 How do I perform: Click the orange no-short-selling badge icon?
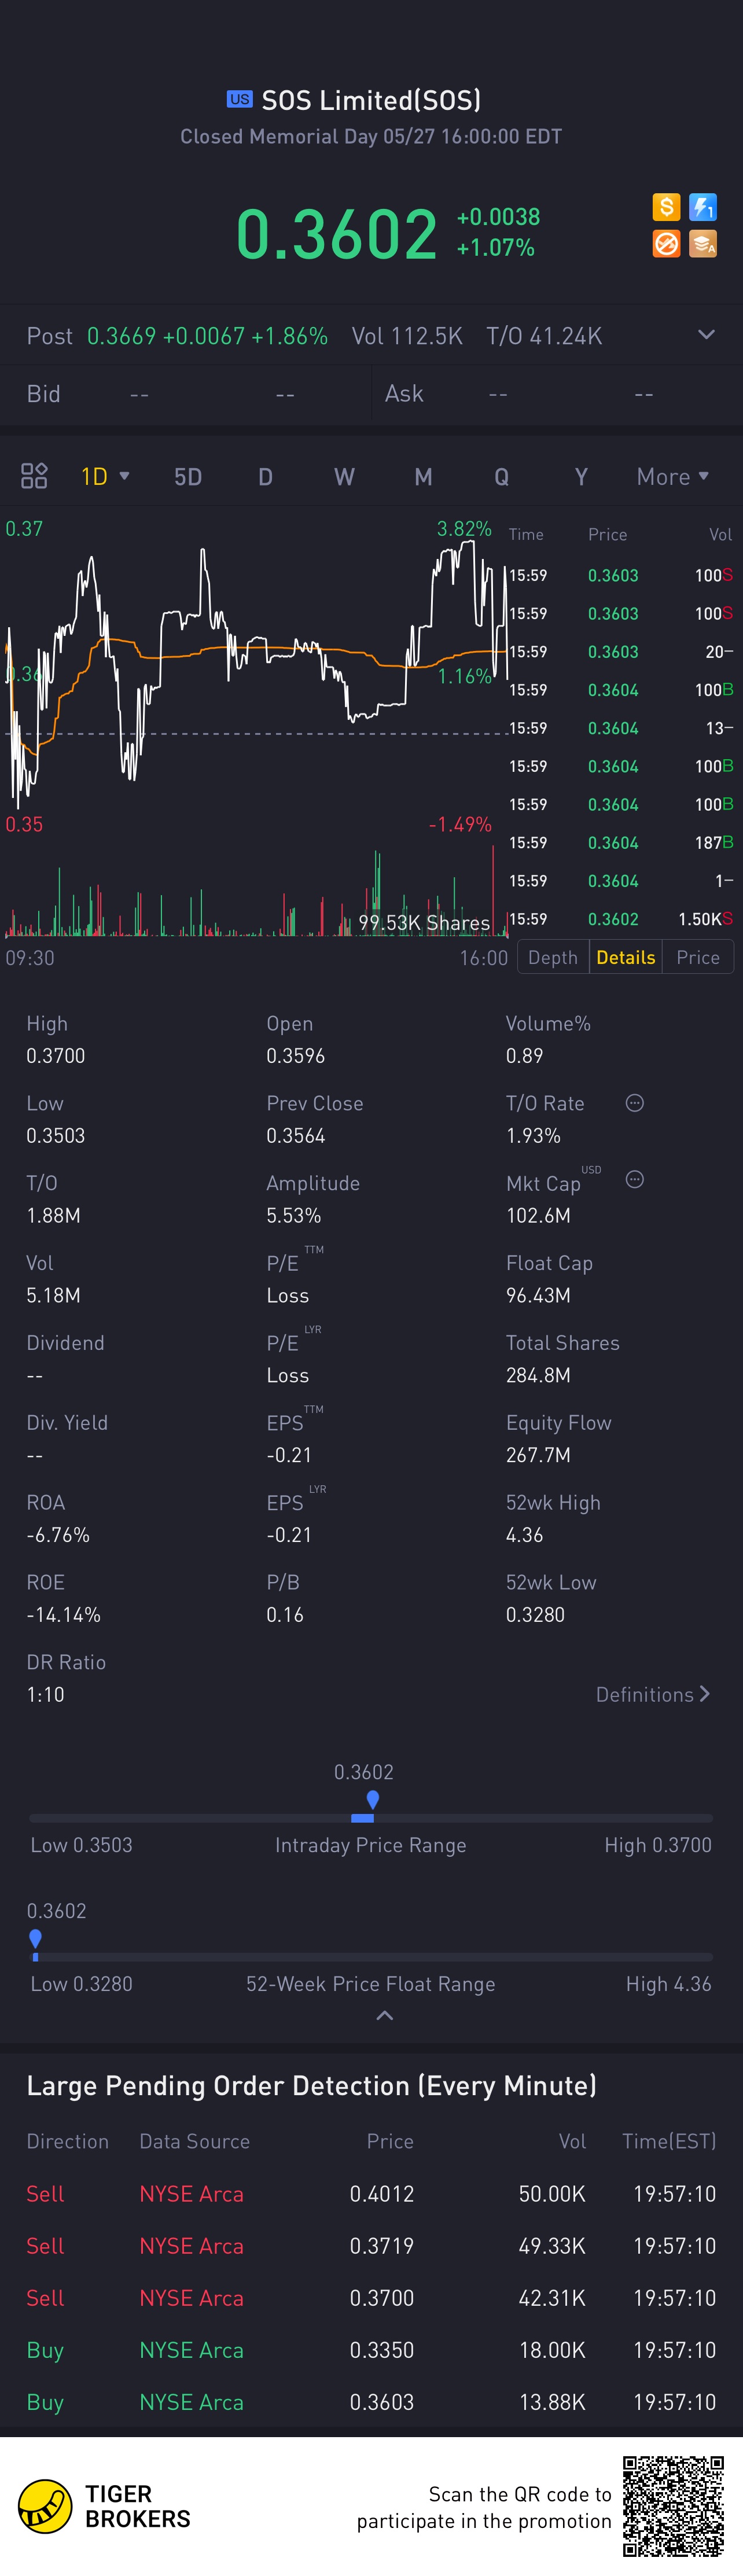coord(666,243)
